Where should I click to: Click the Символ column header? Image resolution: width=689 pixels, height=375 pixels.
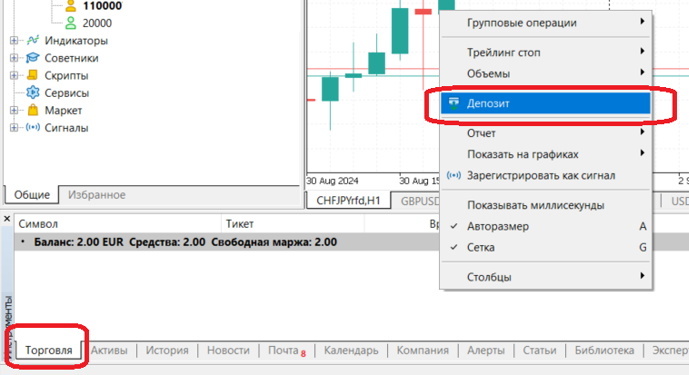[x=118, y=224]
